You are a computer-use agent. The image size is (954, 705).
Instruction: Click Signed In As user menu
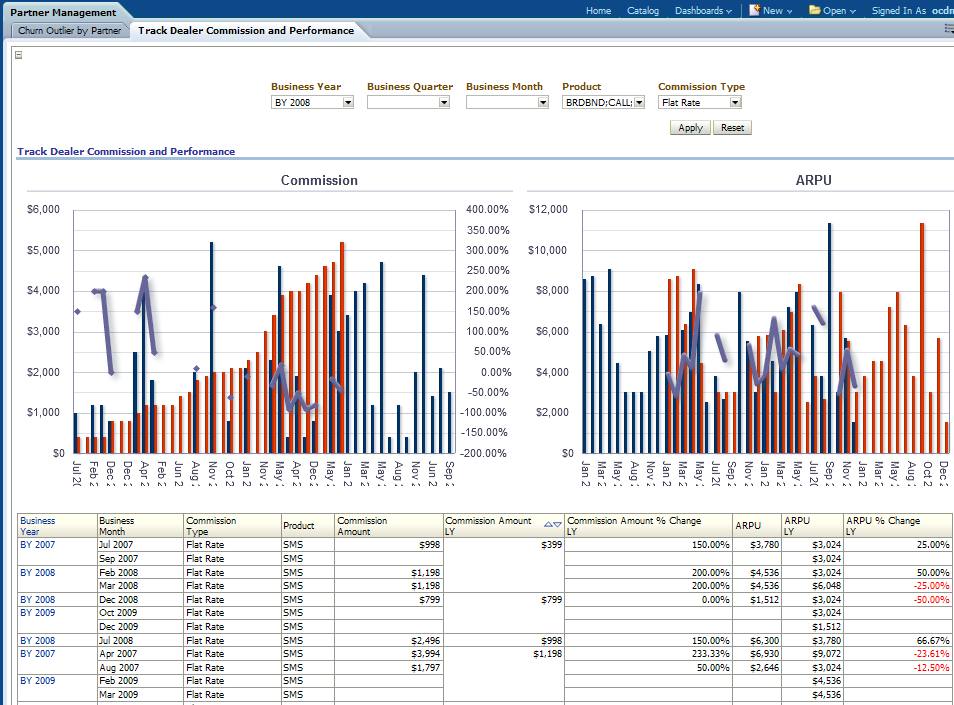pos(911,11)
